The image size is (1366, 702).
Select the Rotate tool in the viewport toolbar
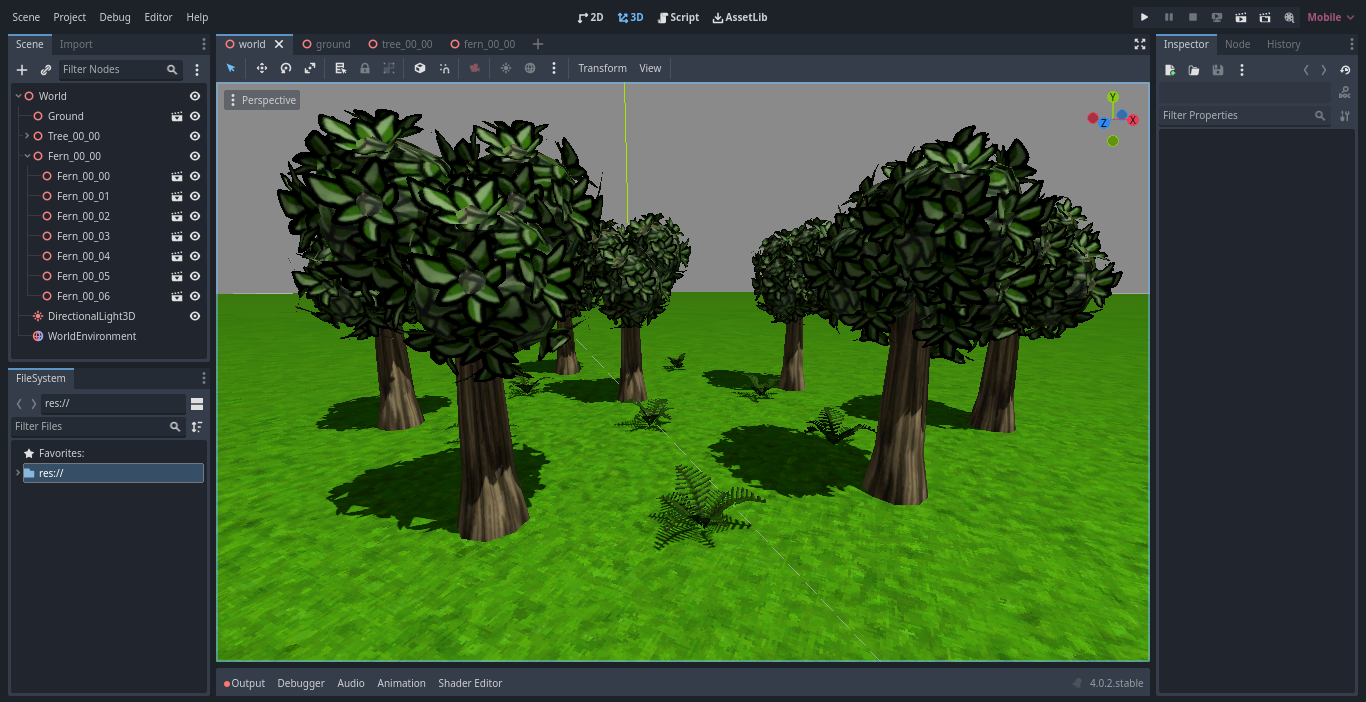[286, 68]
